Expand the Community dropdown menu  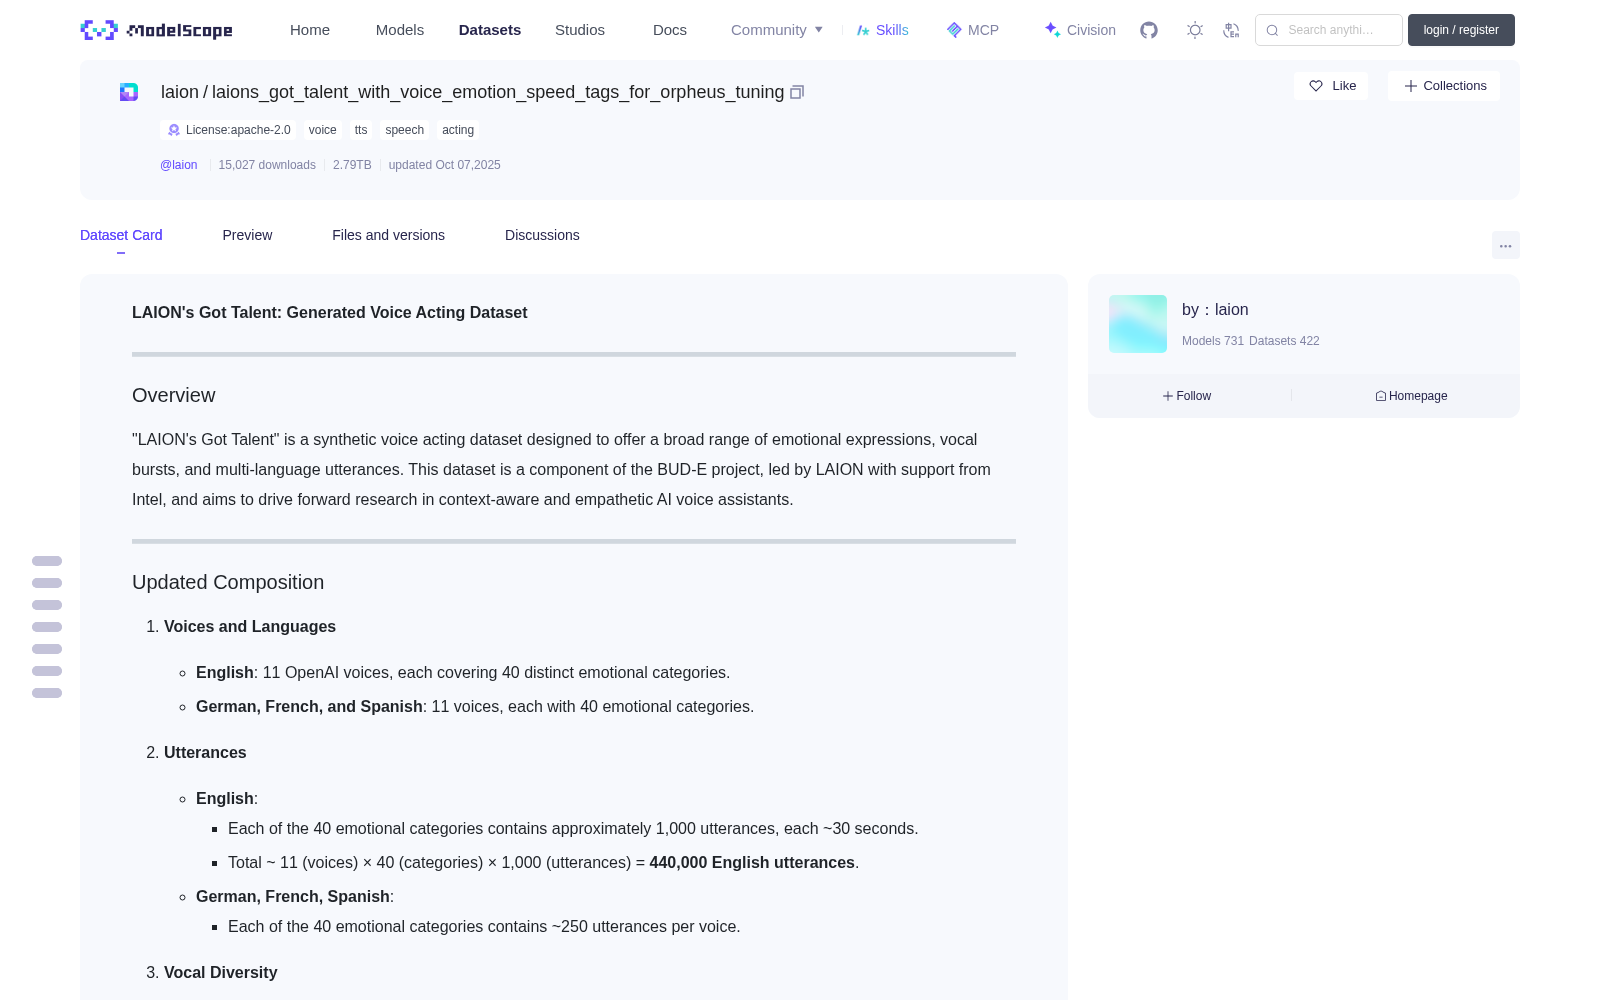(x=777, y=30)
